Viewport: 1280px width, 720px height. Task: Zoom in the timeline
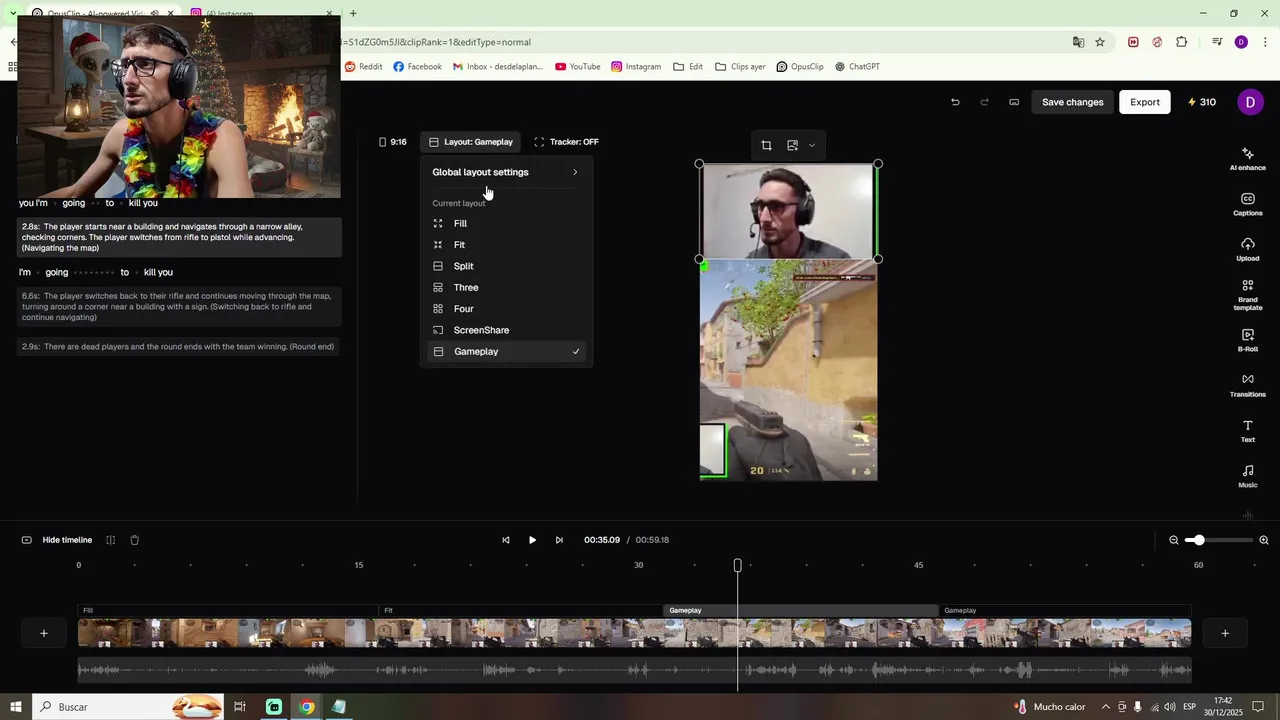[x=1264, y=540]
